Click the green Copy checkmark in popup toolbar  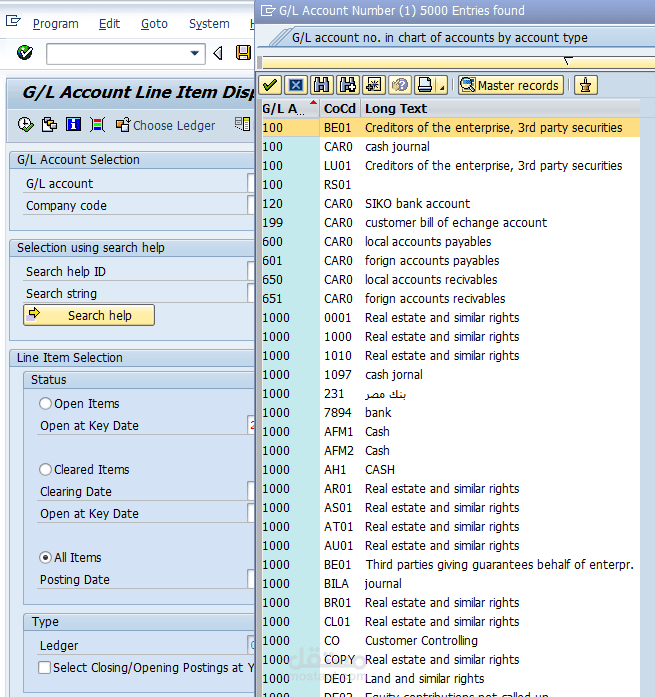[270, 85]
